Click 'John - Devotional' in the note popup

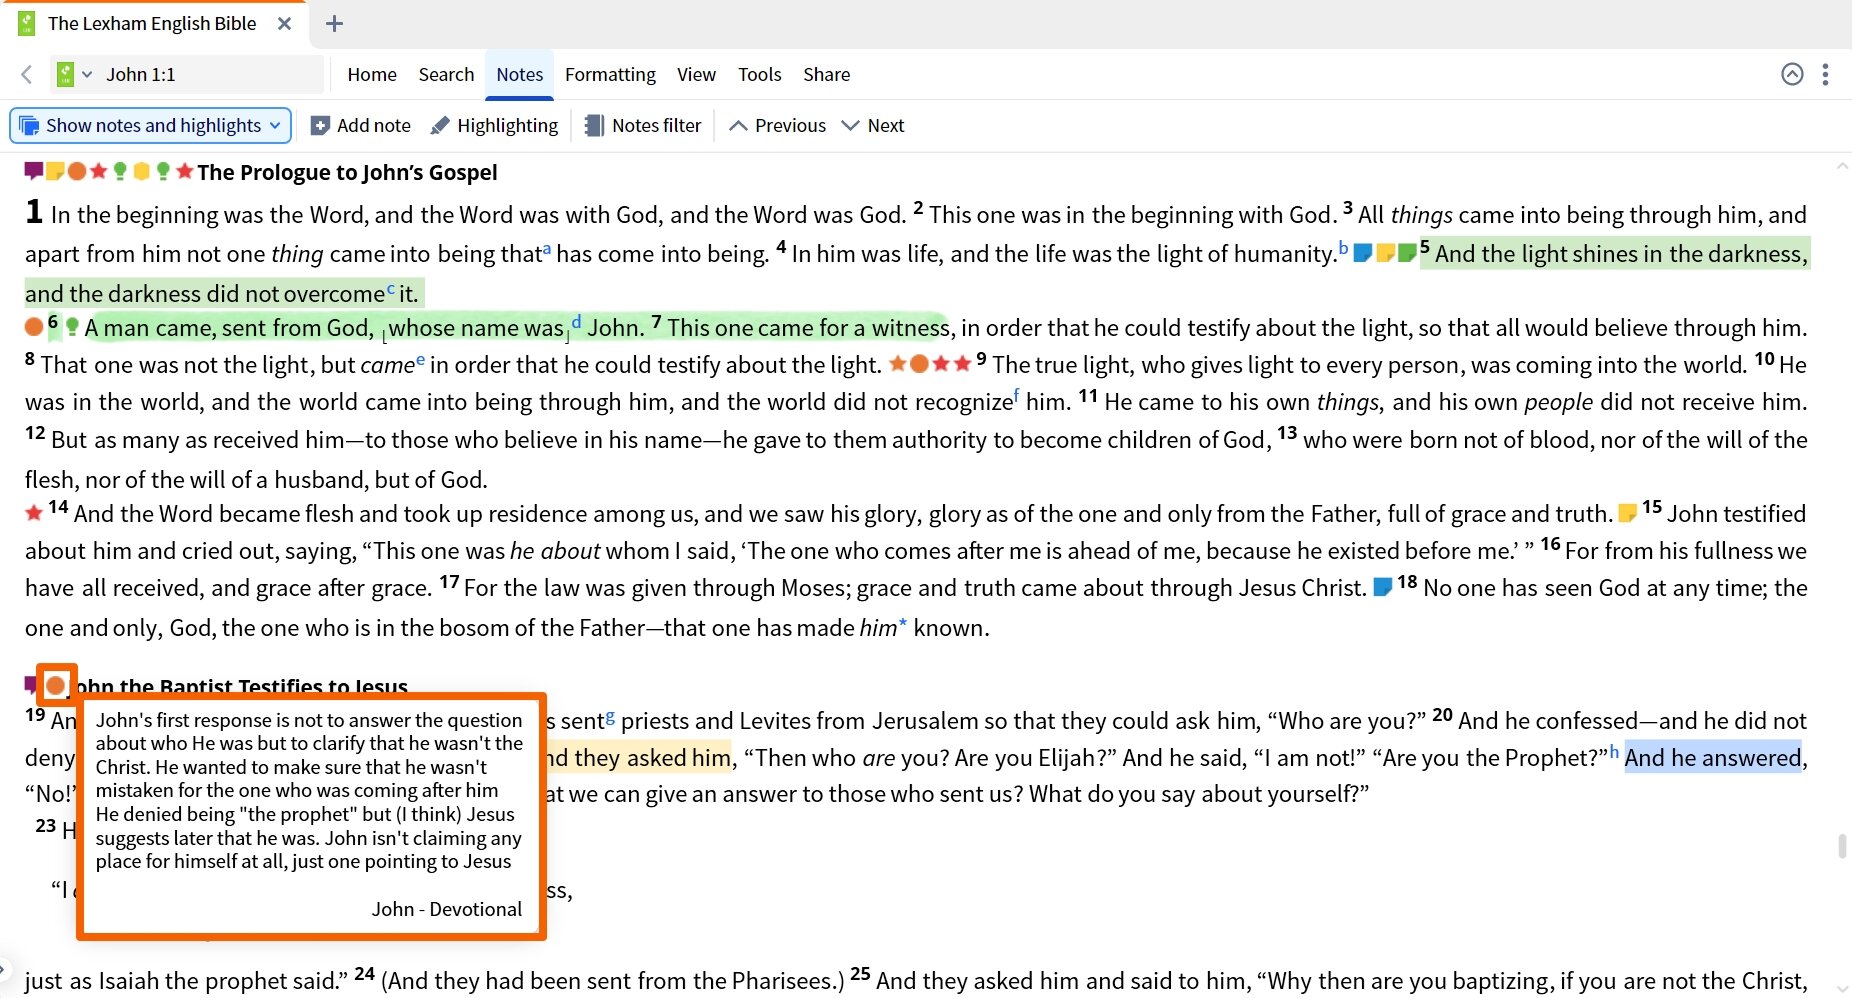(x=447, y=909)
